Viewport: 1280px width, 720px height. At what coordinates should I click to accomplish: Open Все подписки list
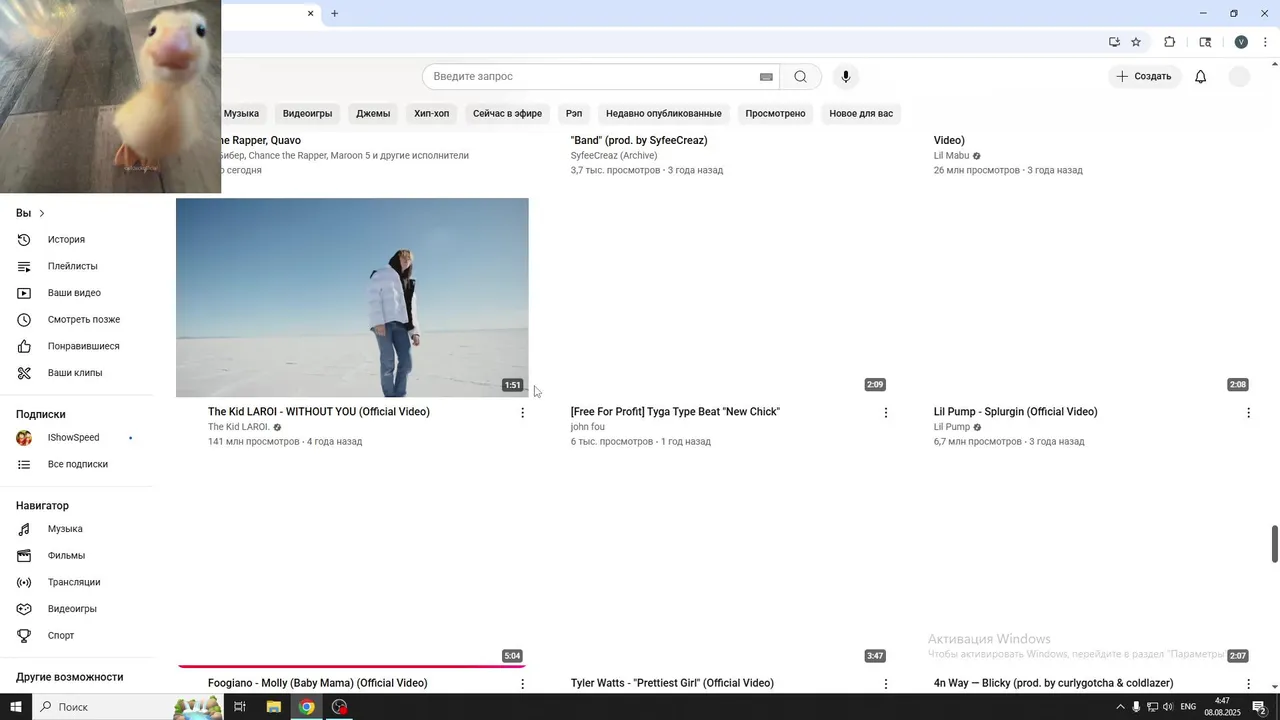click(x=78, y=464)
